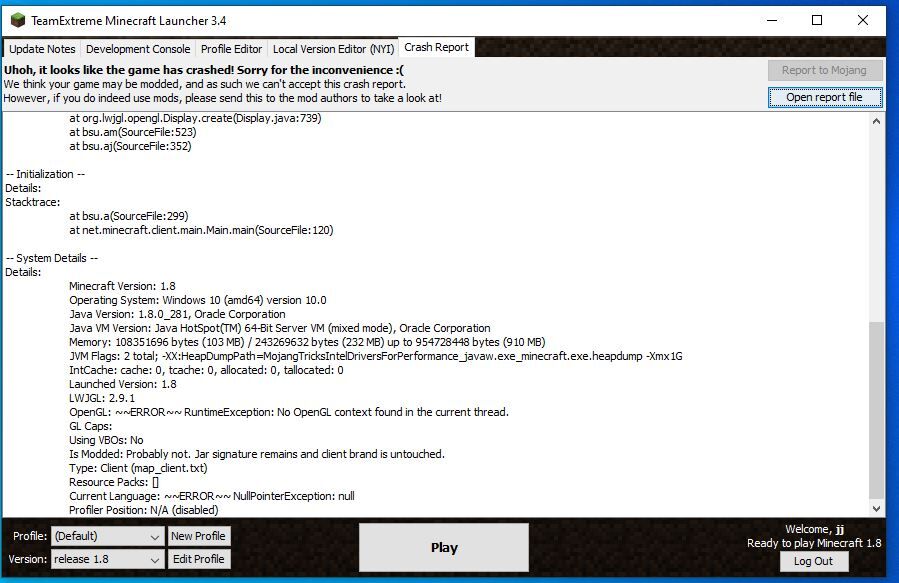Click the crash report scrollbar up arrow
The image size is (899, 583).
[x=876, y=121]
